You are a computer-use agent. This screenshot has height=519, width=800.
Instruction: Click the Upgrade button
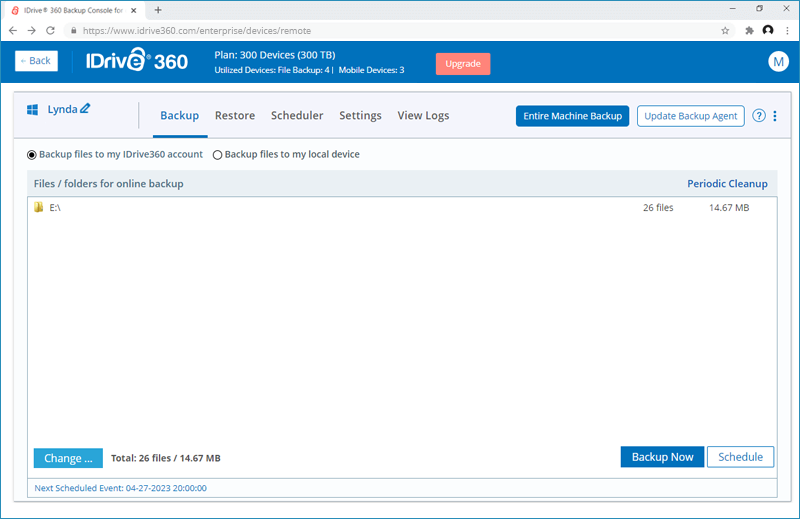463,64
